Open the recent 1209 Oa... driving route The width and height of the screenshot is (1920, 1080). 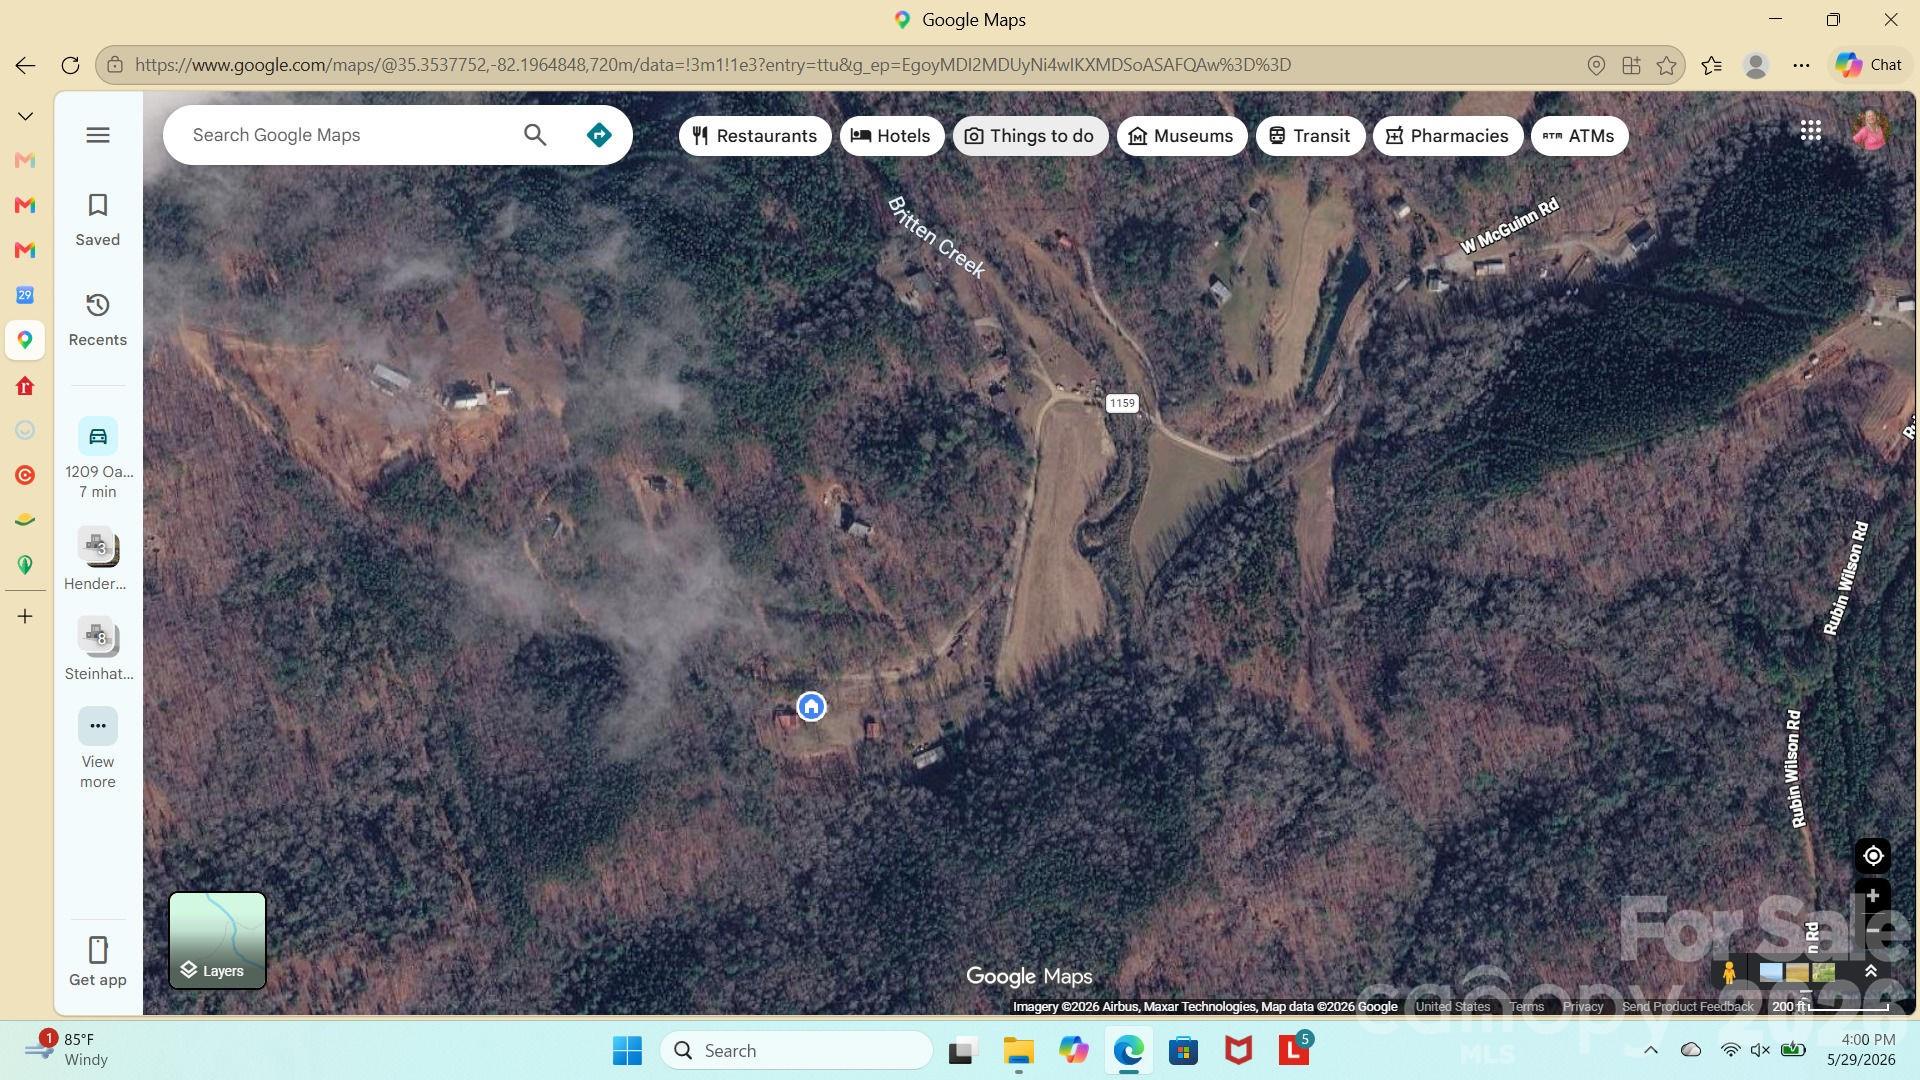pyautogui.click(x=98, y=459)
